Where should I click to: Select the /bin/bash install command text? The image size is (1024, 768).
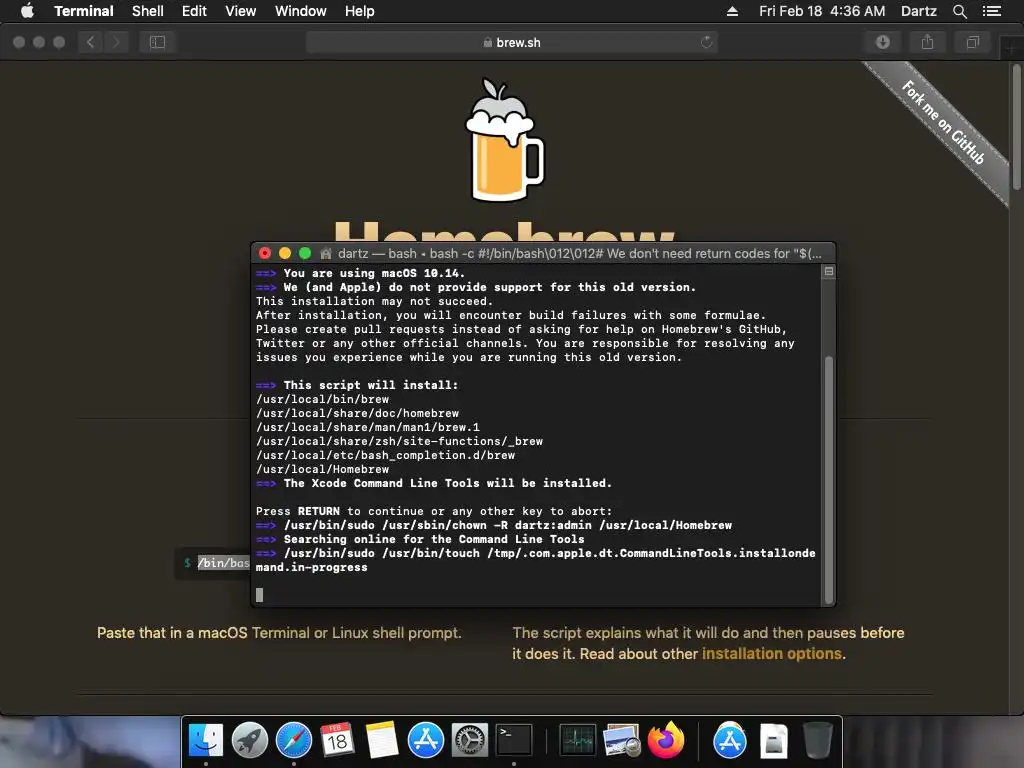coord(223,563)
